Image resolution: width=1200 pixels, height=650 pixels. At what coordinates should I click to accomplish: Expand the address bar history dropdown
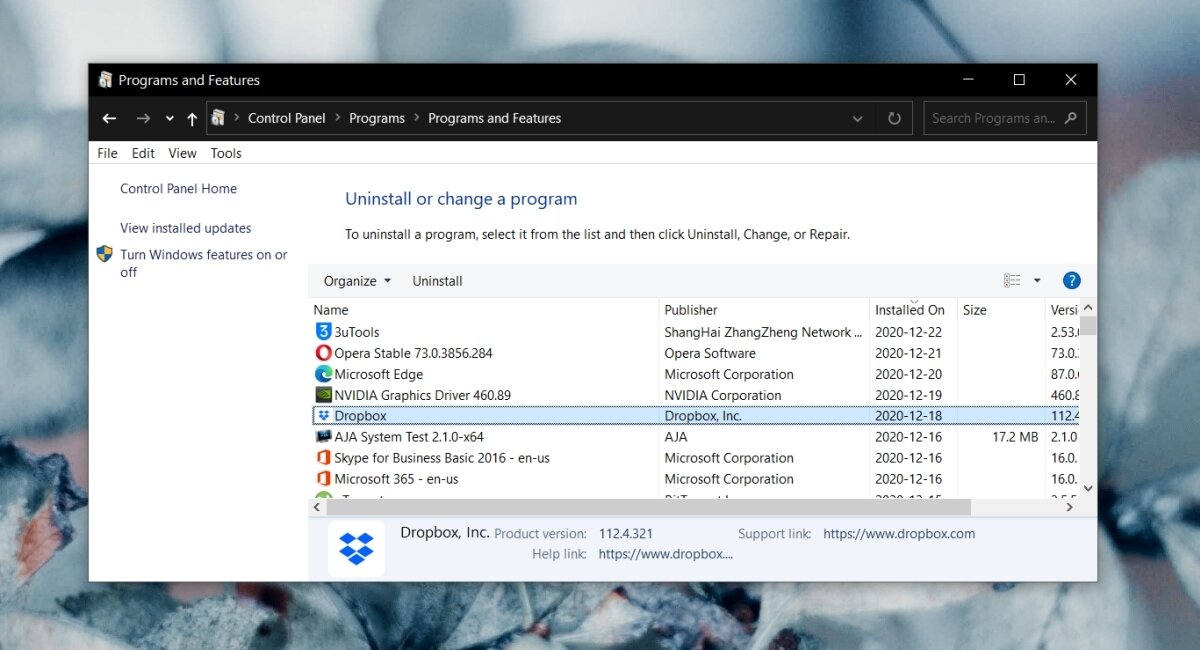tap(857, 118)
